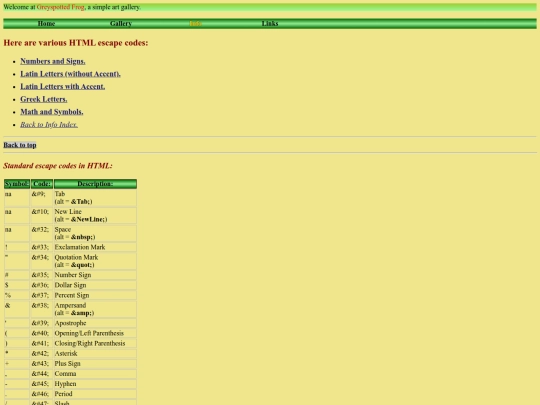Select the &#37; code cell
The height and width of the screenshot is (405, 540).
pyautogui.click(x=42, y=295)
